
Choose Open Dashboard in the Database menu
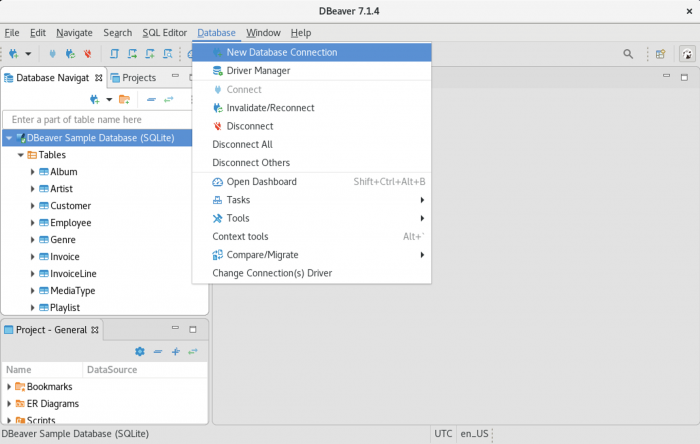(312, 182)
